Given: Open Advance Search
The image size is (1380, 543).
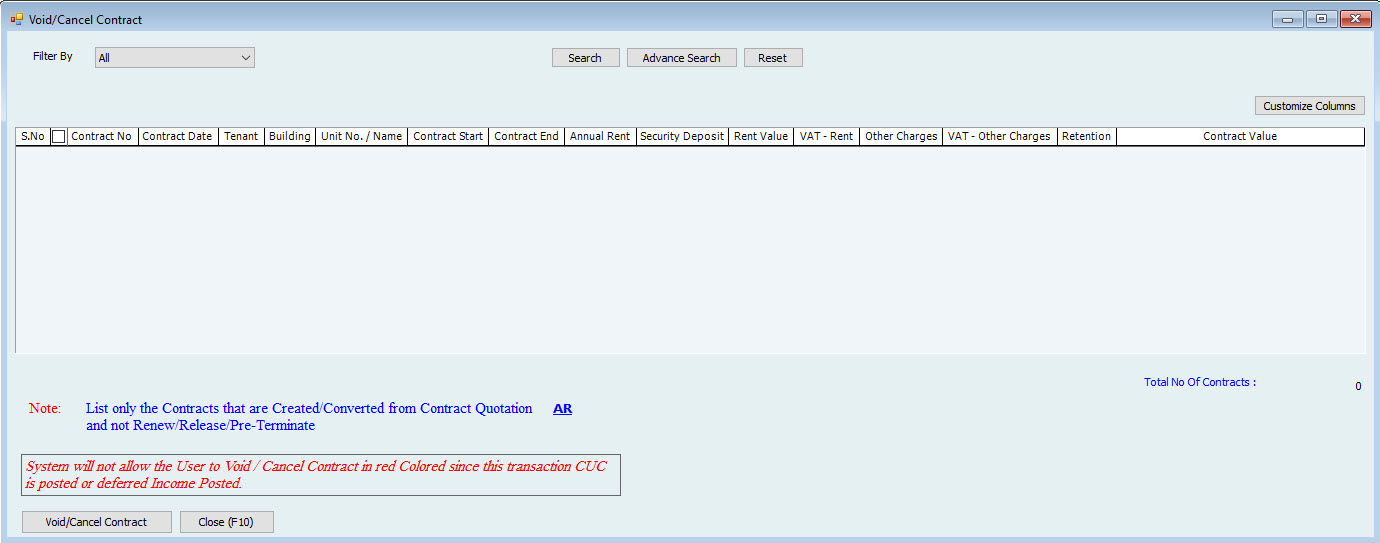Looking at the screenshot, I should 681,58.
